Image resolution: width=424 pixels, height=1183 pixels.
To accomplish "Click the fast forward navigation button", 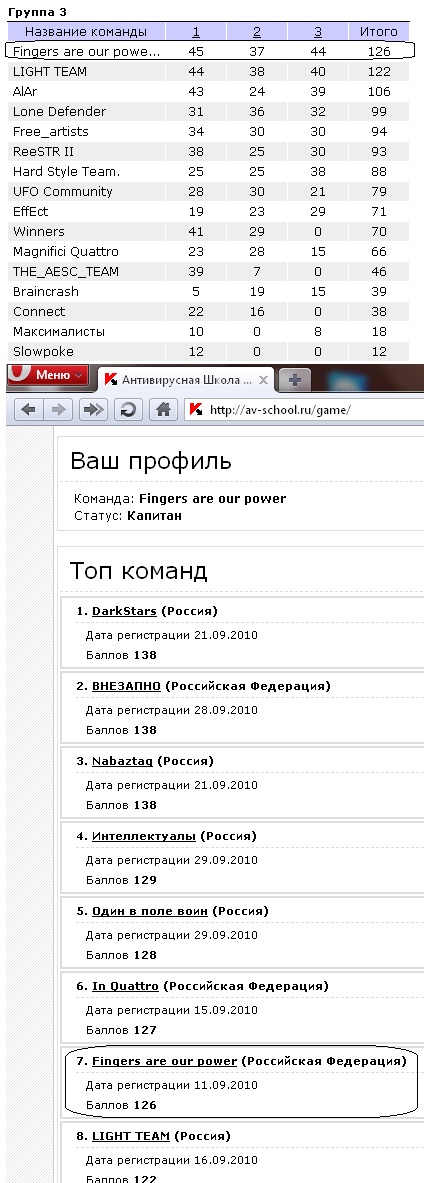I will pos(93,410).
